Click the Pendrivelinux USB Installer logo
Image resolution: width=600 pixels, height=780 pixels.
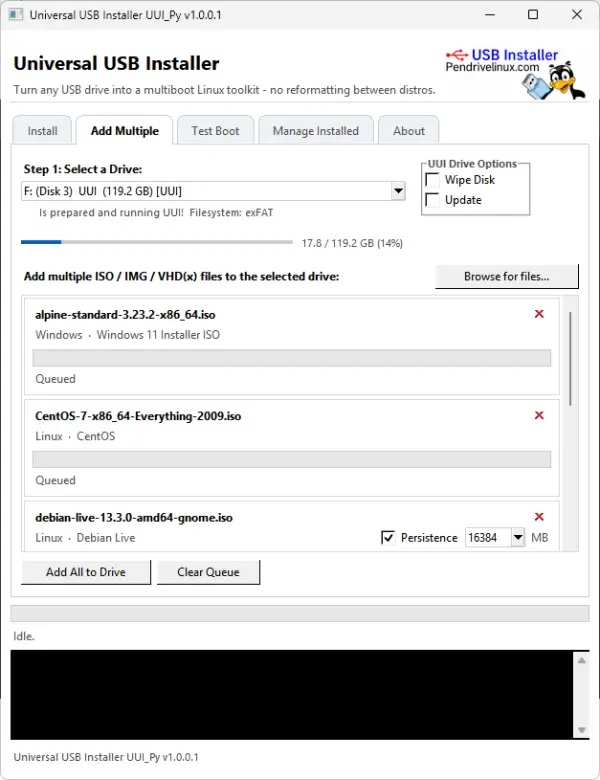pos(515,73)
